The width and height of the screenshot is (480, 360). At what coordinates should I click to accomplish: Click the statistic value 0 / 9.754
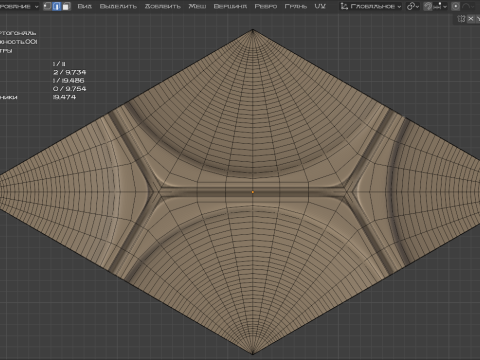70,89
